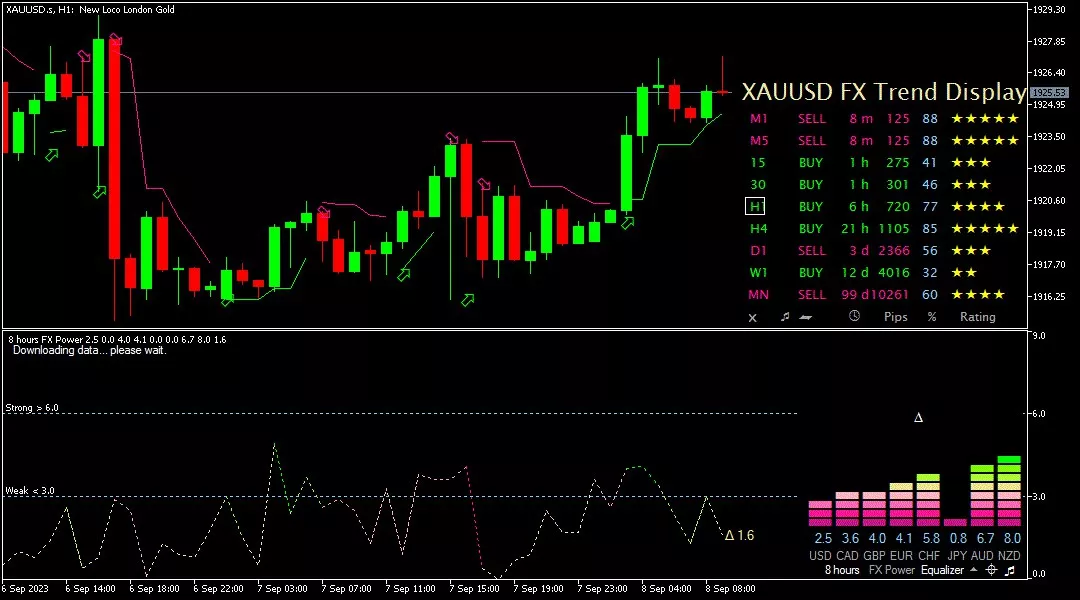
Task: Click the 5.8 strength value for CHF
Action: coord(931,539)
